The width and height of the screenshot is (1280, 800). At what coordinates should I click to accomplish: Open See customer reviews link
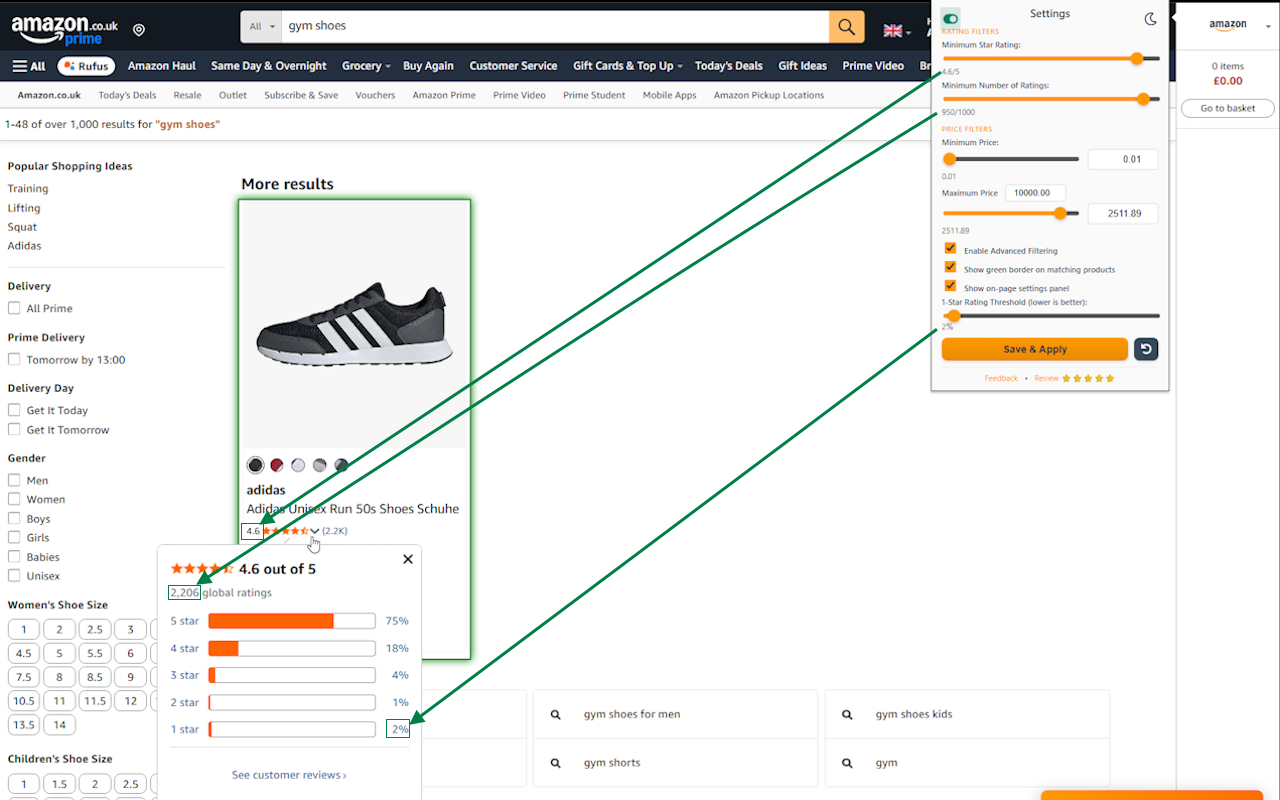pos(289,775)
